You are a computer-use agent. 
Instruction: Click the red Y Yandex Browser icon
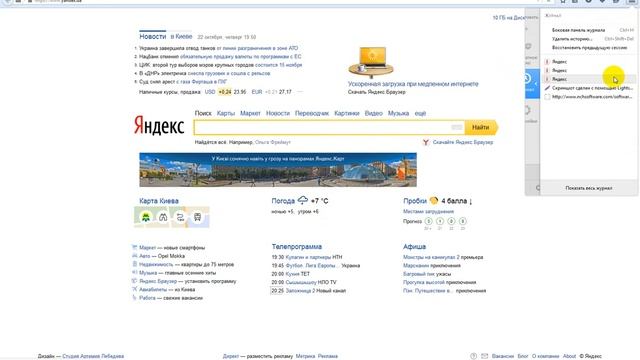coord(426,142)
